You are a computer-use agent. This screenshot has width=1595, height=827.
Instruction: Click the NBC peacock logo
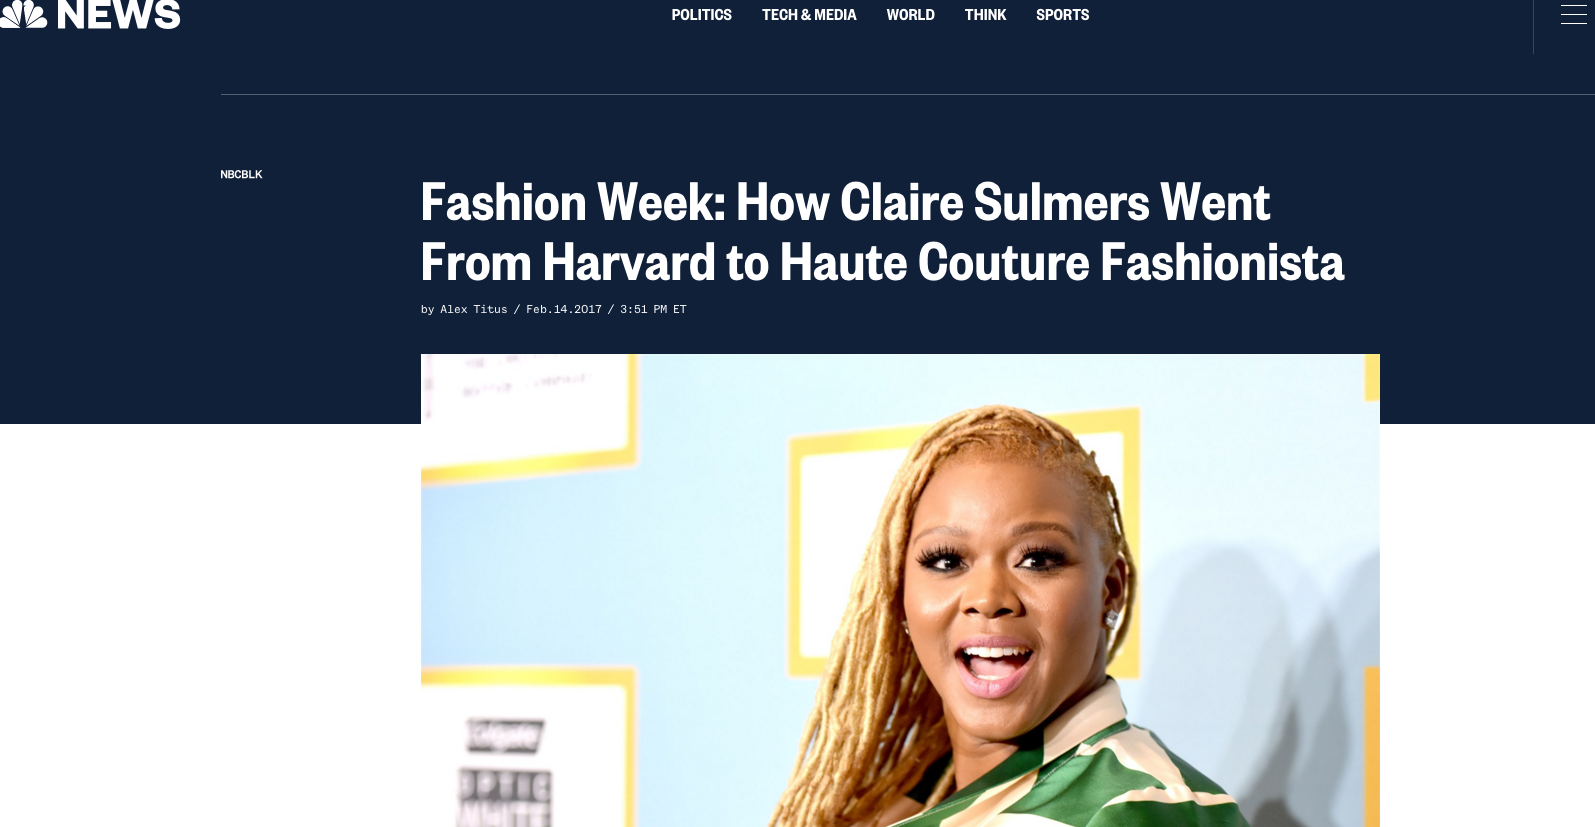[x=22, y=14]
